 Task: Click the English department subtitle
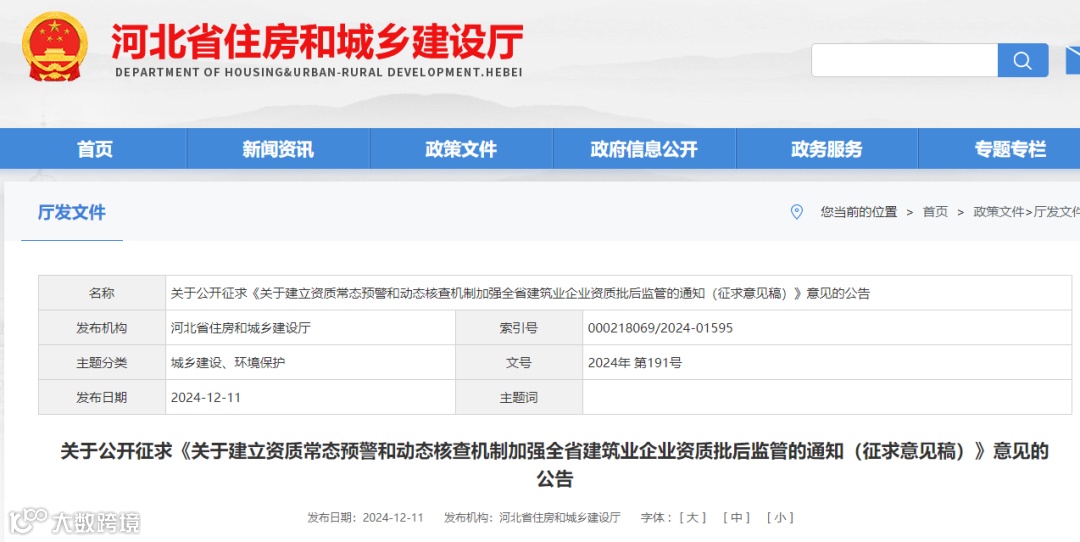(x=318, y=72)
